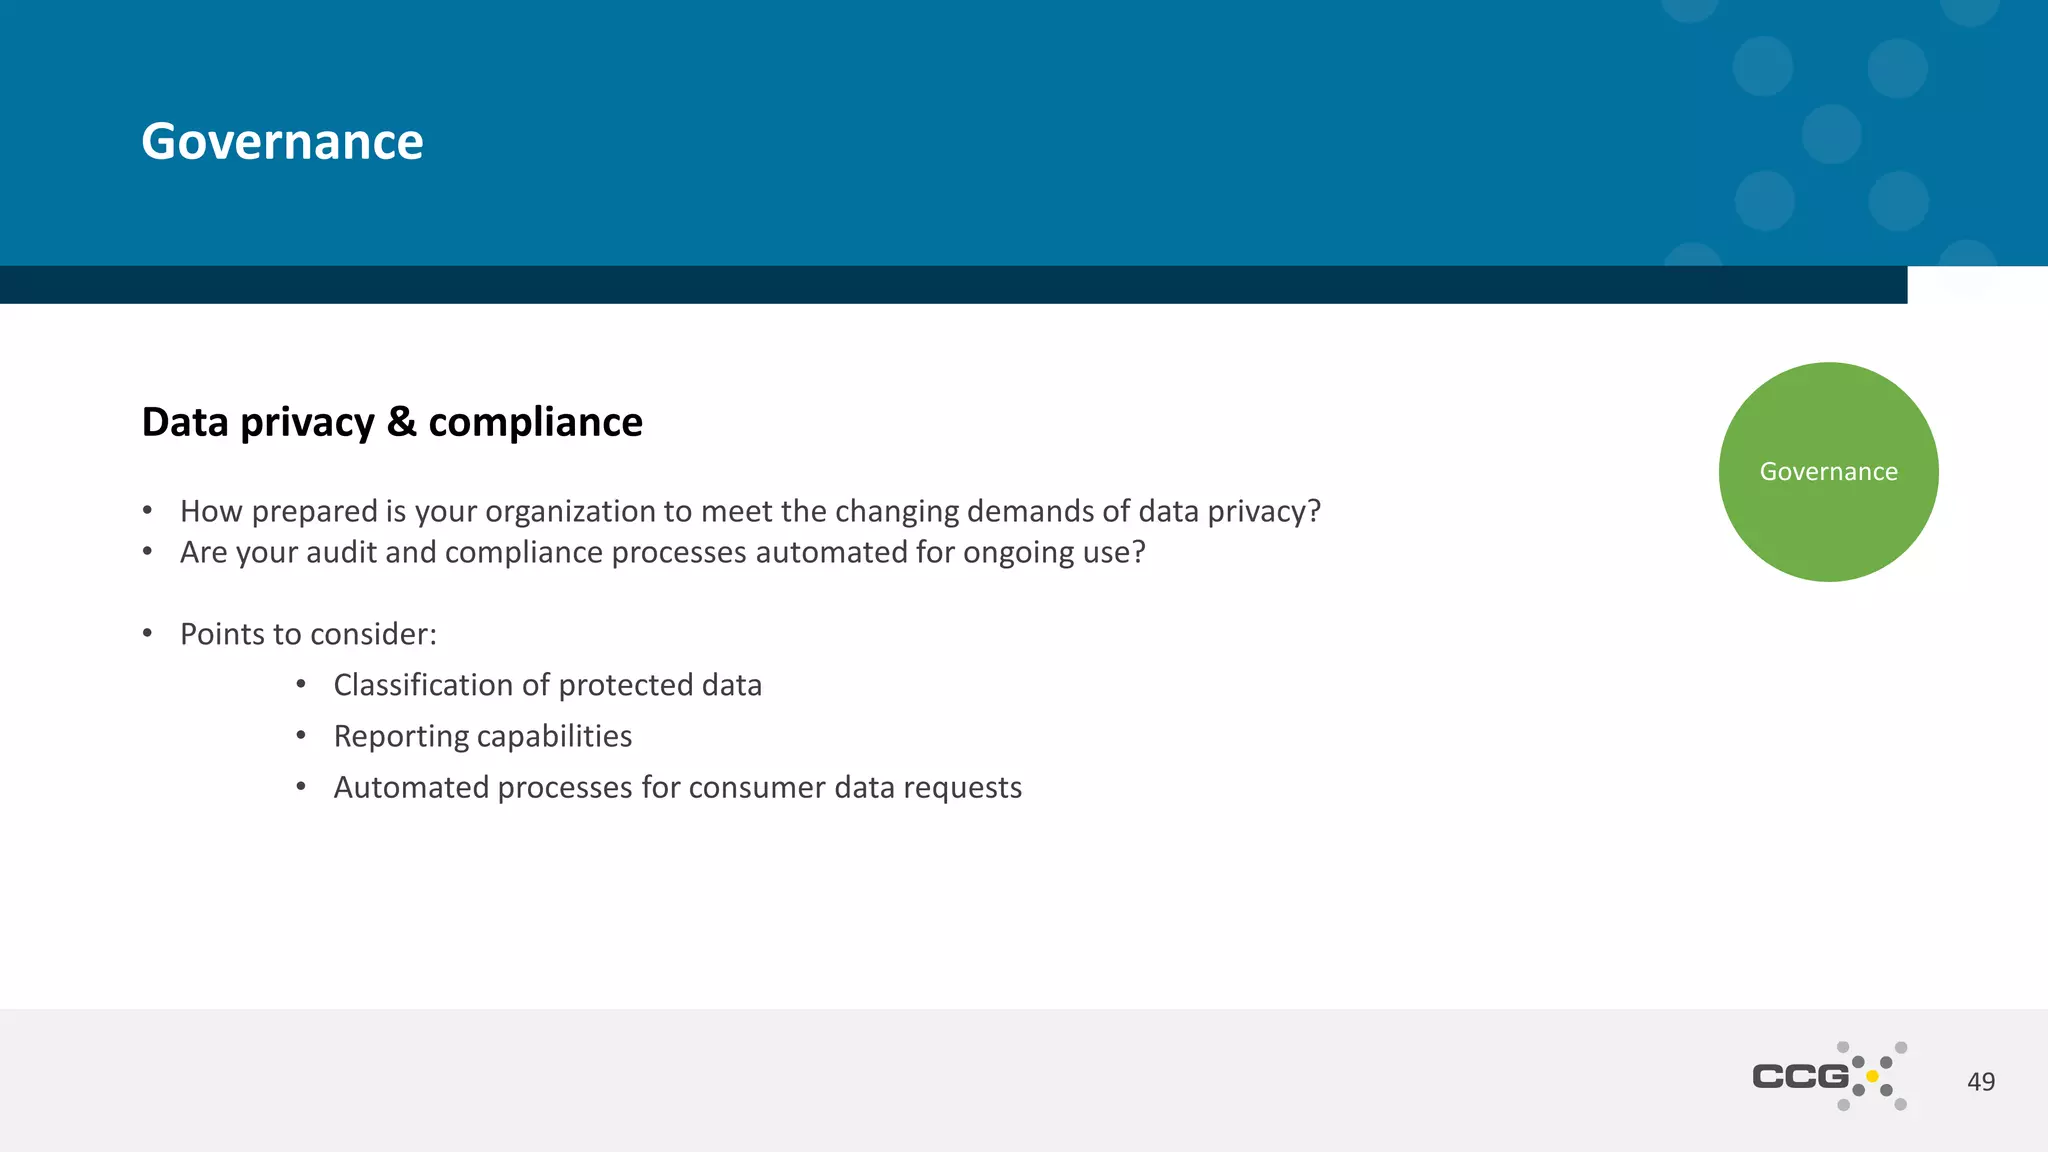
Task: Click the yellow dot in CCG logo
Action: pos(1872,1076)
